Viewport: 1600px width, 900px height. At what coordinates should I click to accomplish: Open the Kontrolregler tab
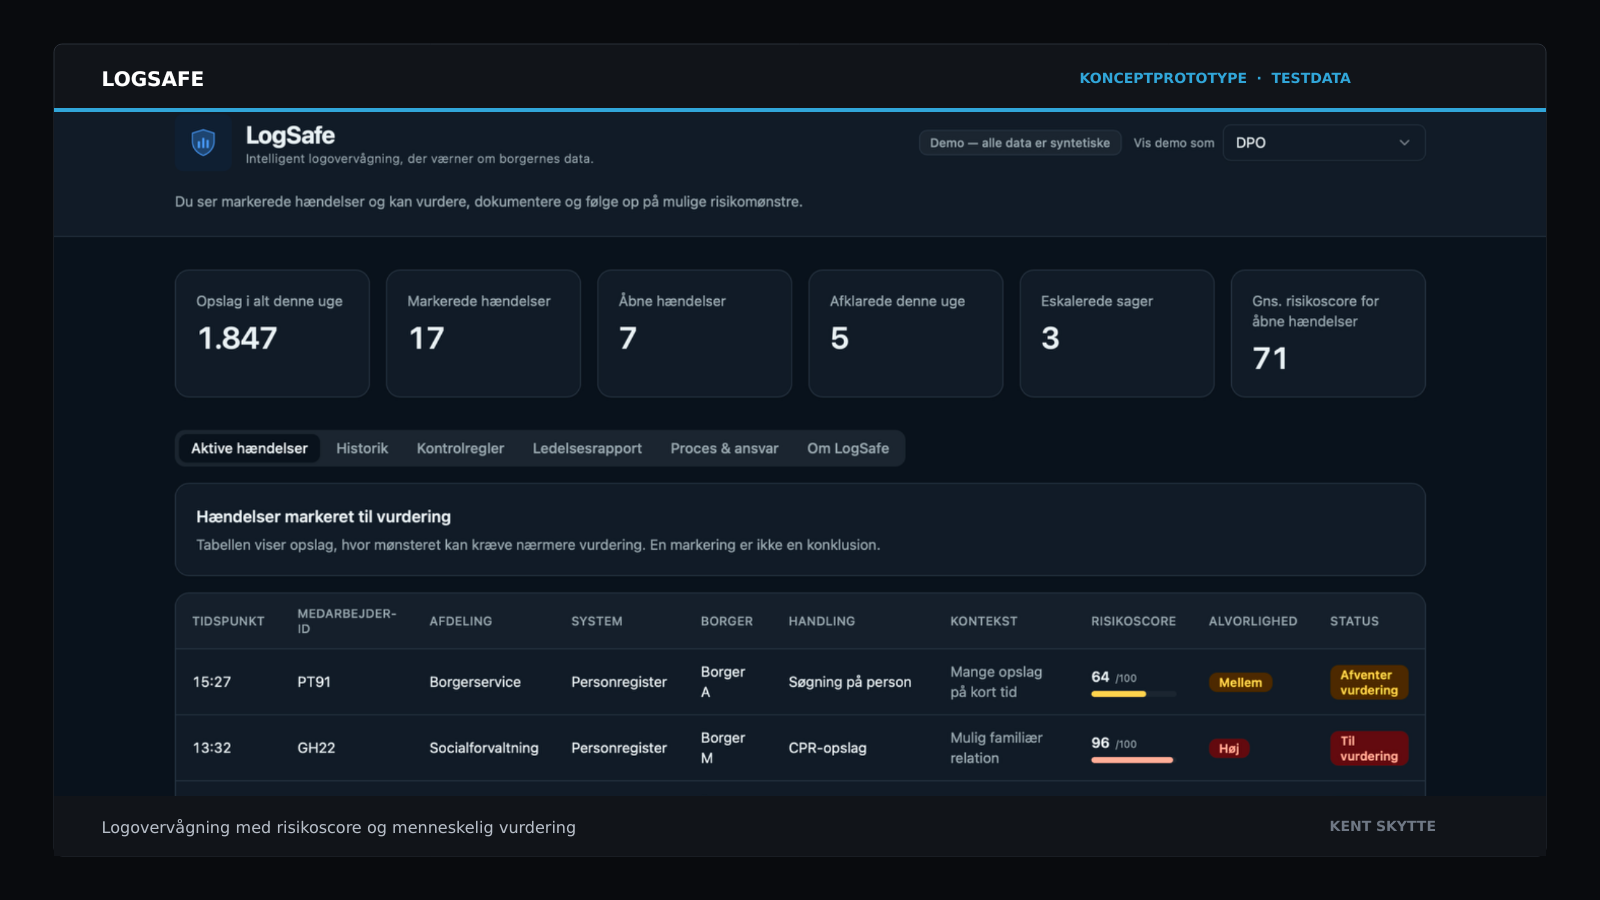pyautogui.click(x=460, y=449)
